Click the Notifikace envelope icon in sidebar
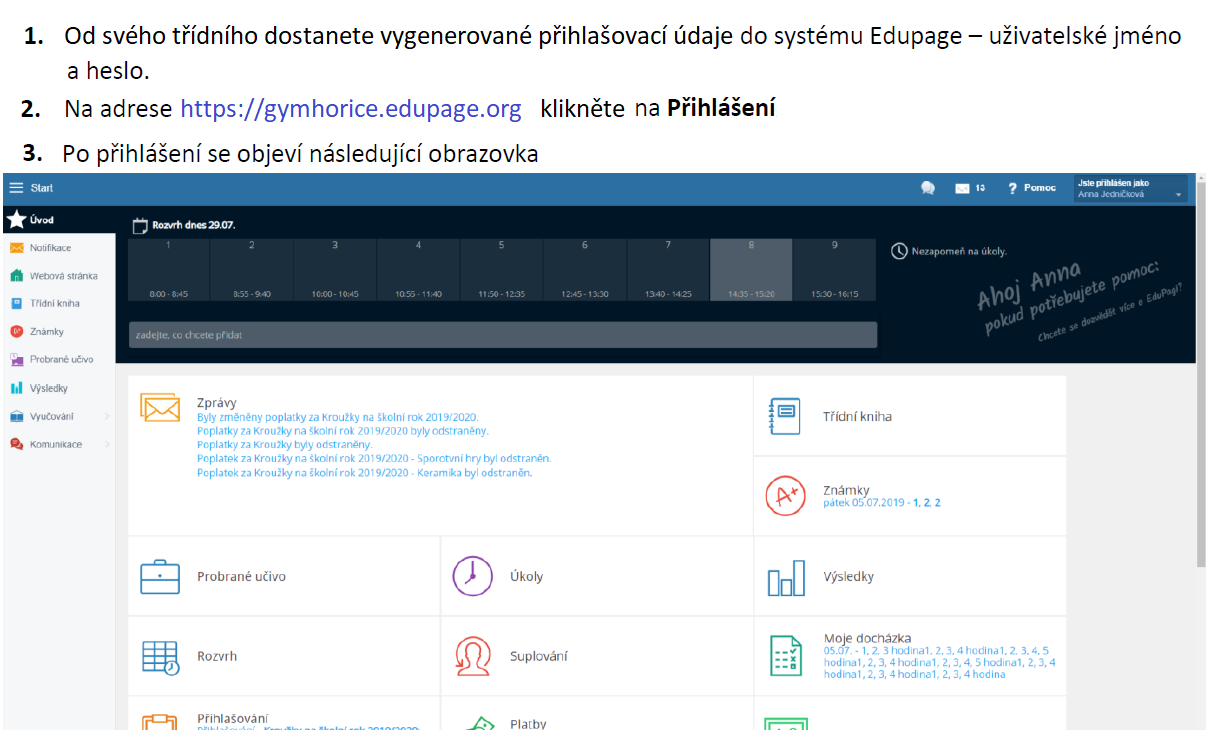Viewport: 1206px width, 730px height. (x=16, y=248)
